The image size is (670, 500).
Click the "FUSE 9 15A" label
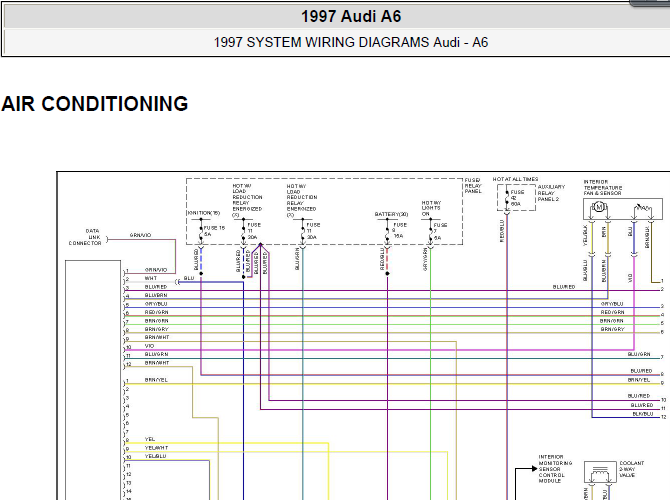[400, 230]
